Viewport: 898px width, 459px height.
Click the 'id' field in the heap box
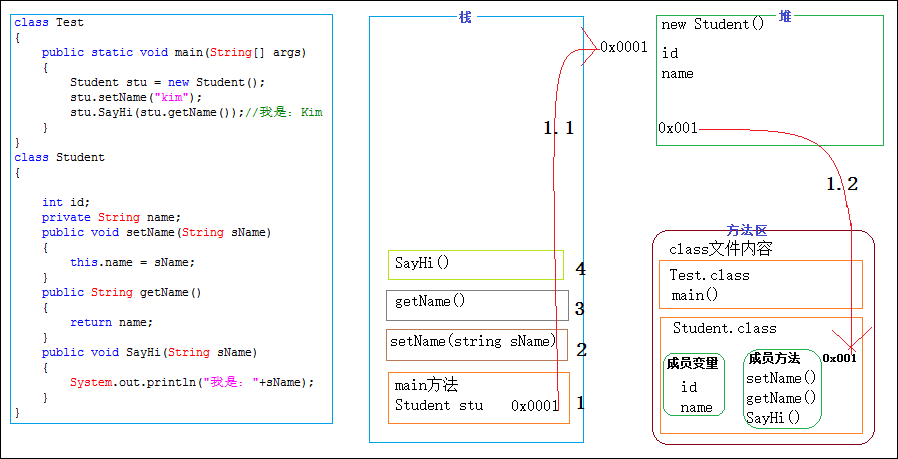point(670,53)
